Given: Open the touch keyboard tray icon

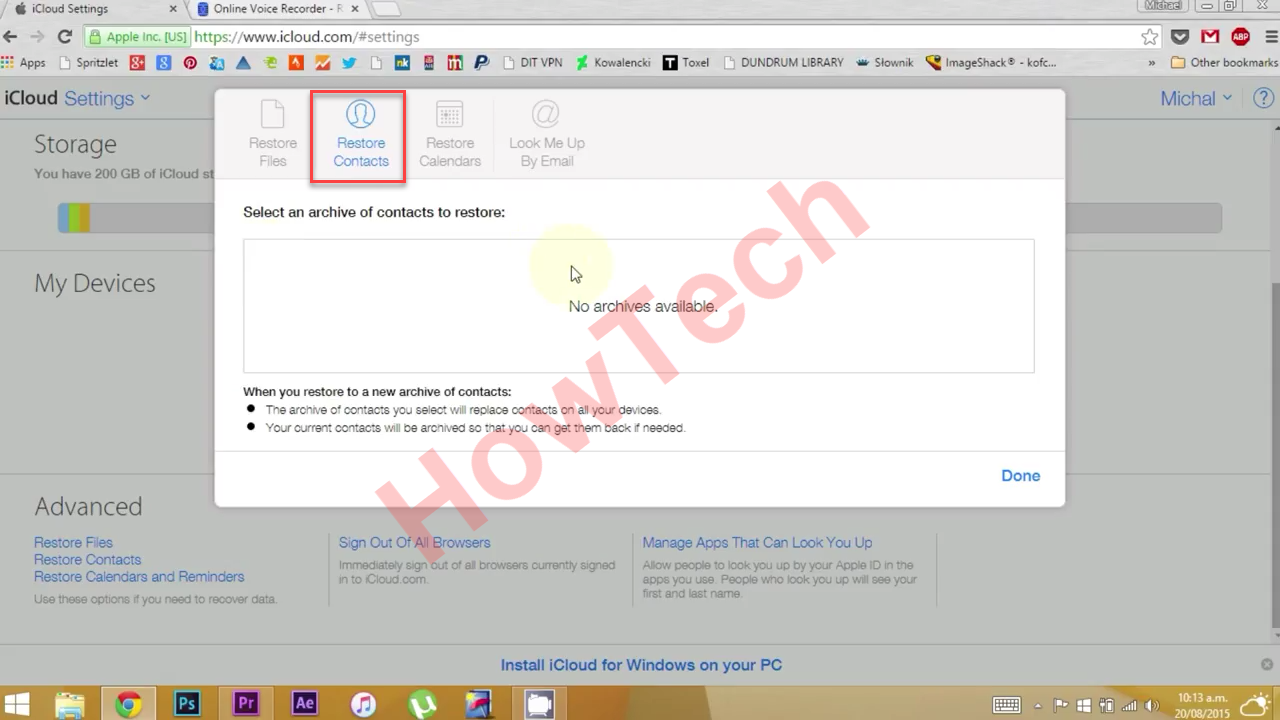Looking at the screenshot, I should (x=1006, y=704).
